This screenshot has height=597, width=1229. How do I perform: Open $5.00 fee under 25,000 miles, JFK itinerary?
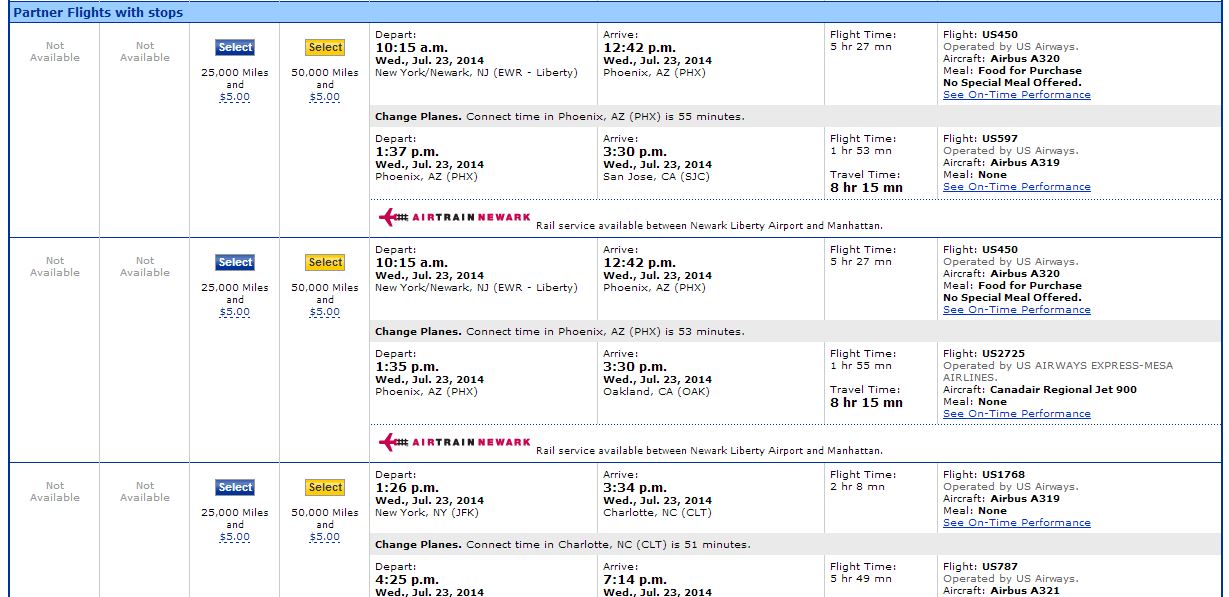coord(235,537)
